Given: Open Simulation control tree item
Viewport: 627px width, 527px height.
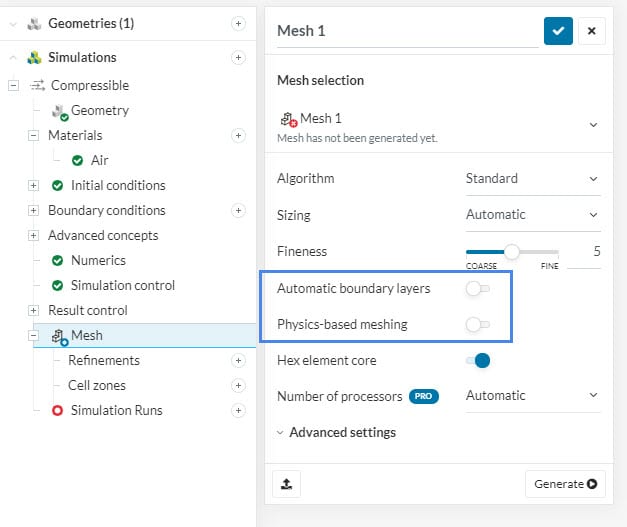Looking at the screenshot, I should (122, 285).
